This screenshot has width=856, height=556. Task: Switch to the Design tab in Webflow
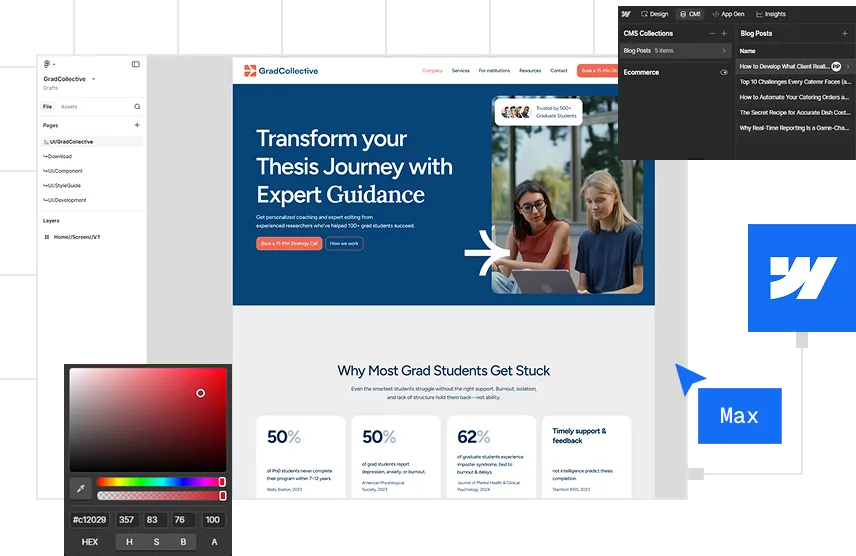654,14
